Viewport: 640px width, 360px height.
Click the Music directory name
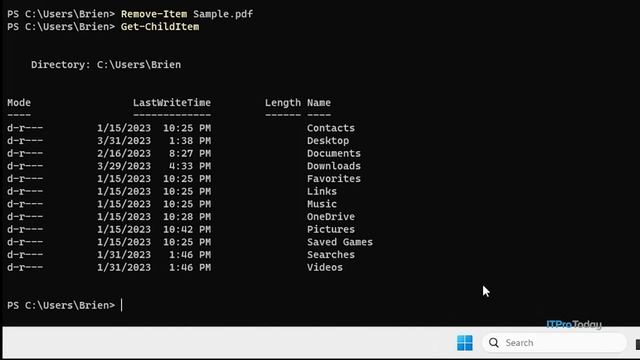[x=322, y=204]
